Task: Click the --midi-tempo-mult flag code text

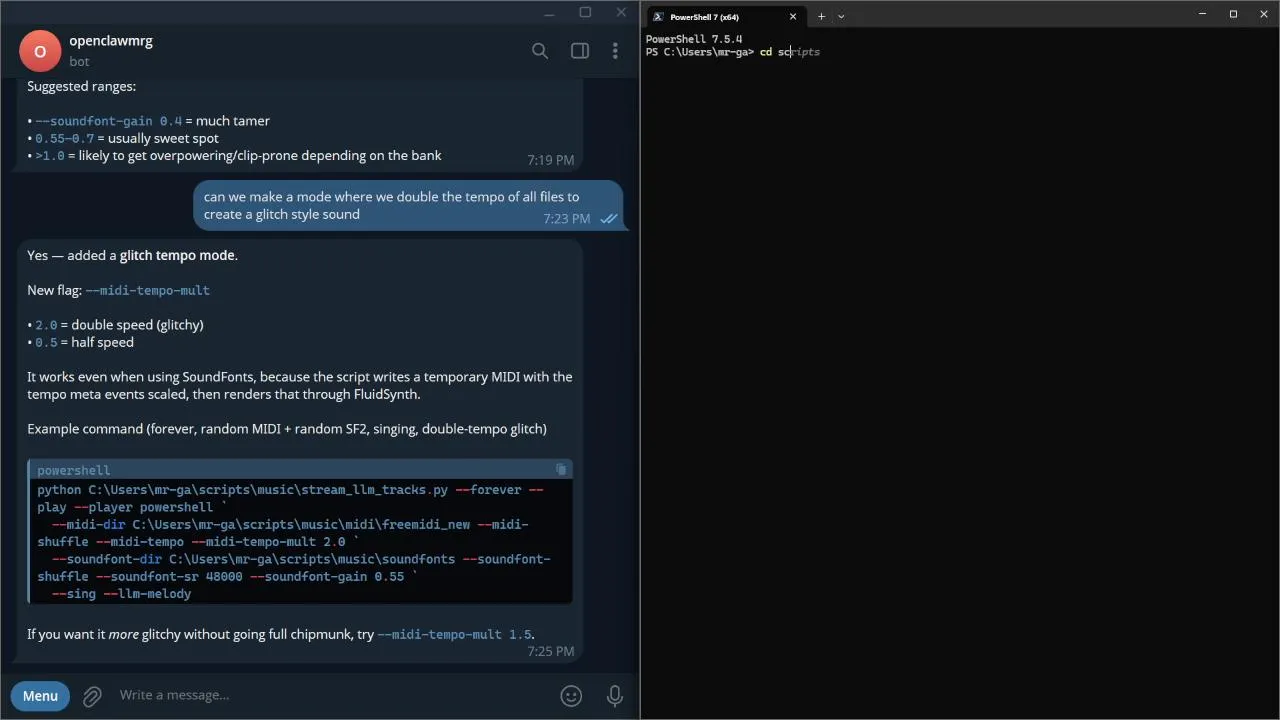Action: pyautogui.click(x=148, y=290)
